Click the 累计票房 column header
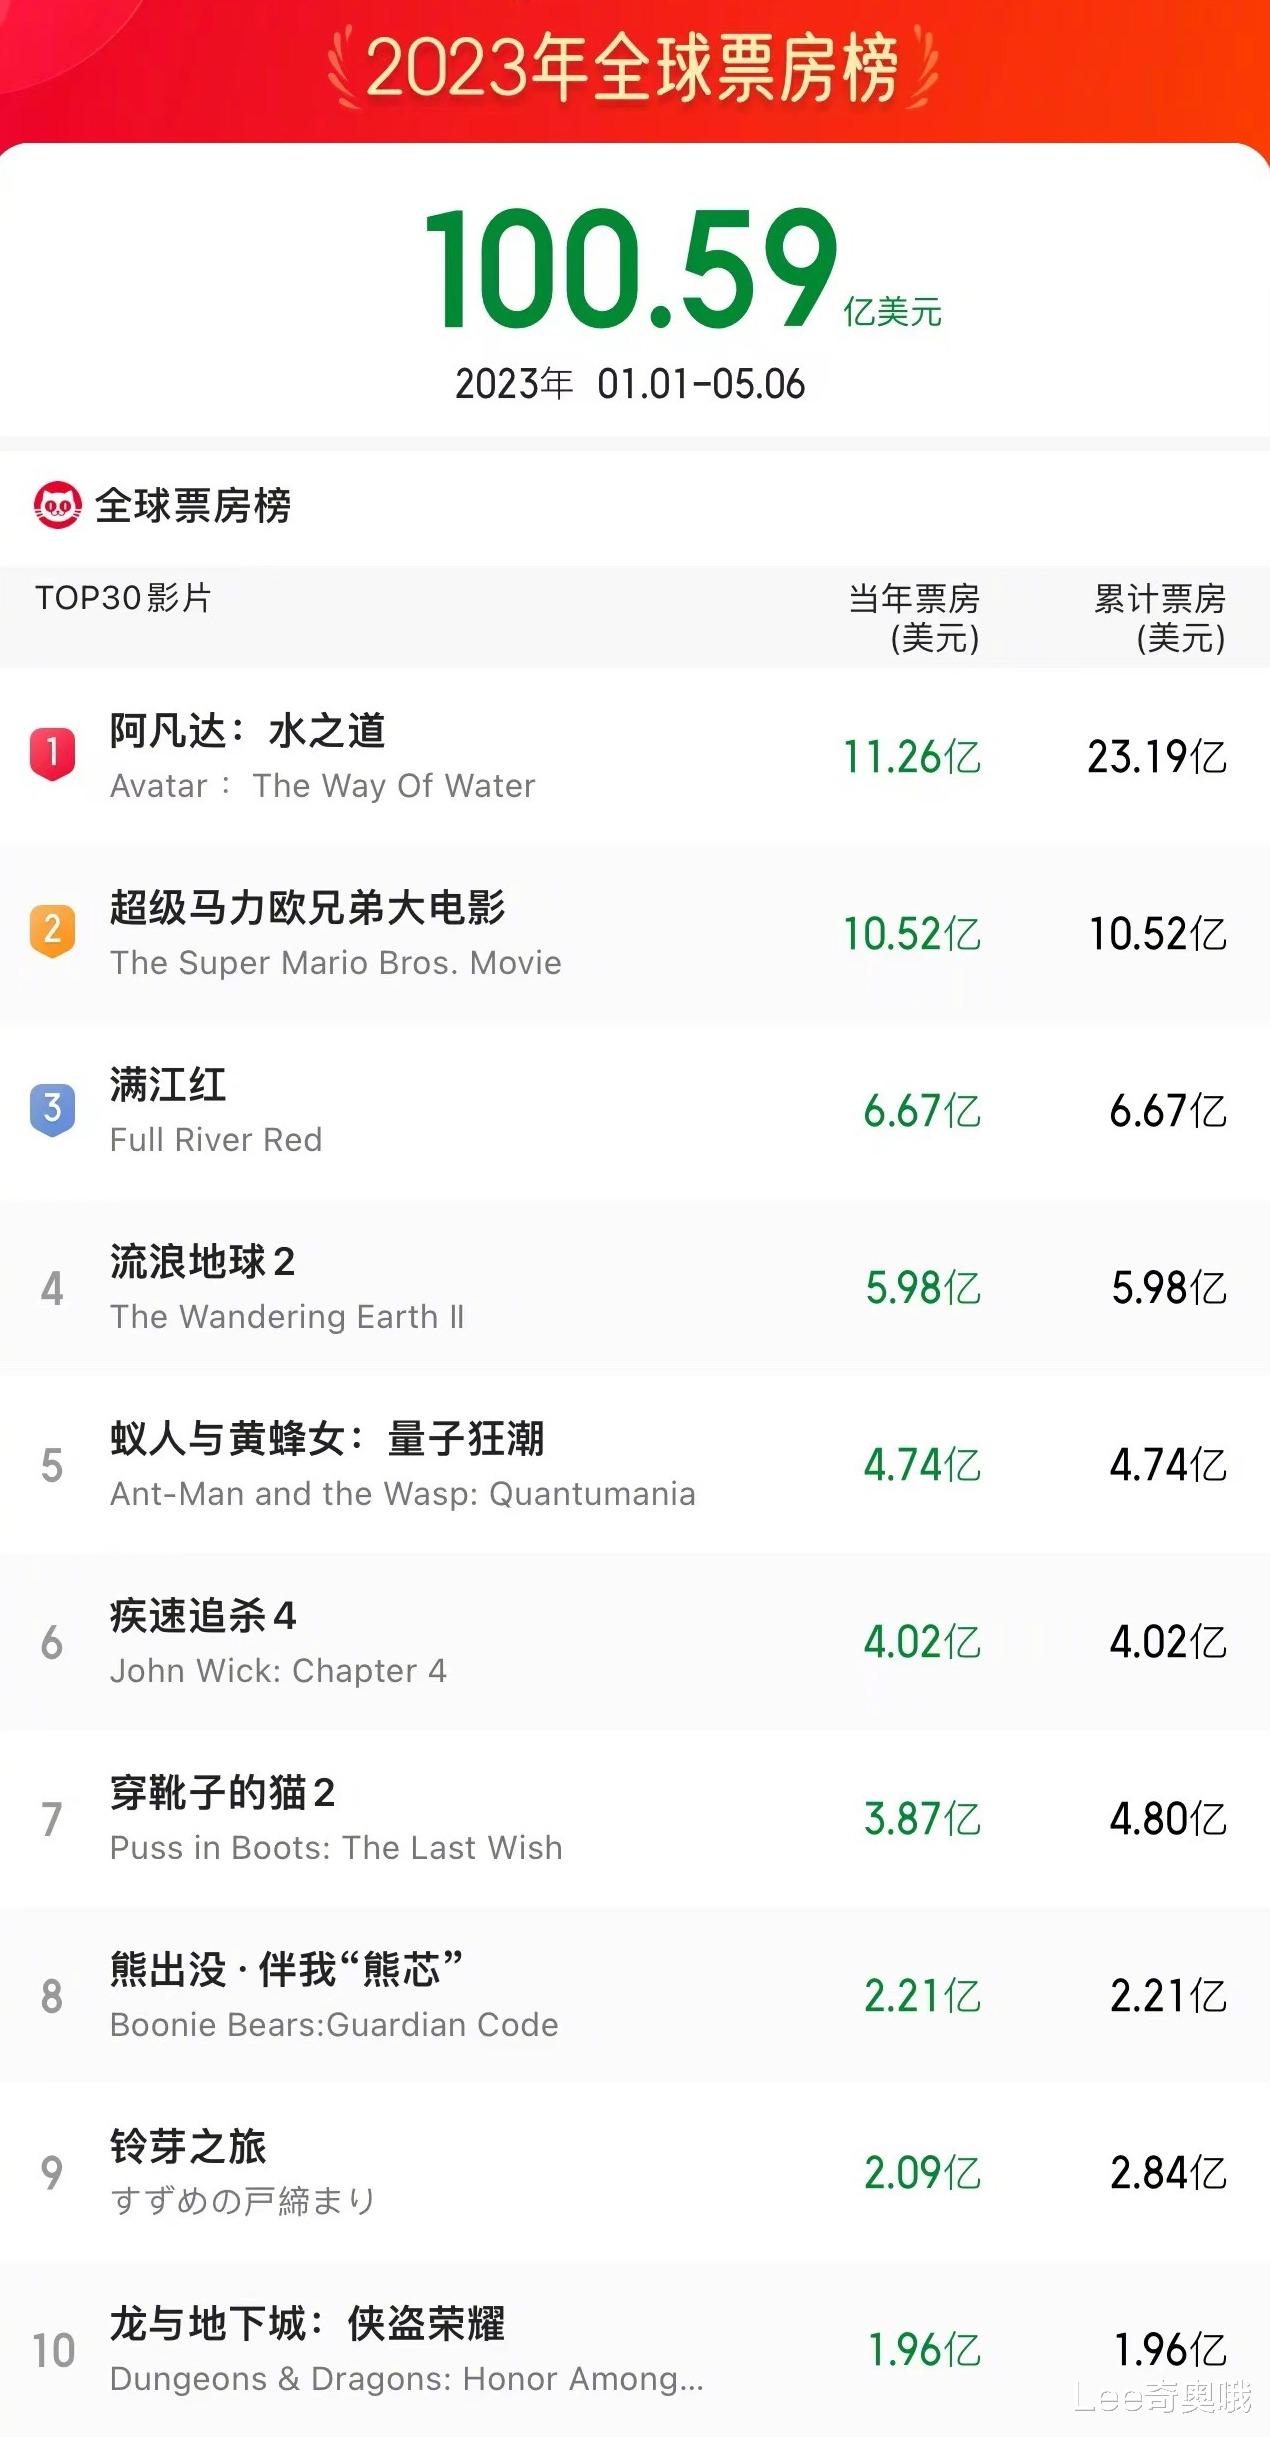This screenshot has height=2437, width=1270. 1159,617
